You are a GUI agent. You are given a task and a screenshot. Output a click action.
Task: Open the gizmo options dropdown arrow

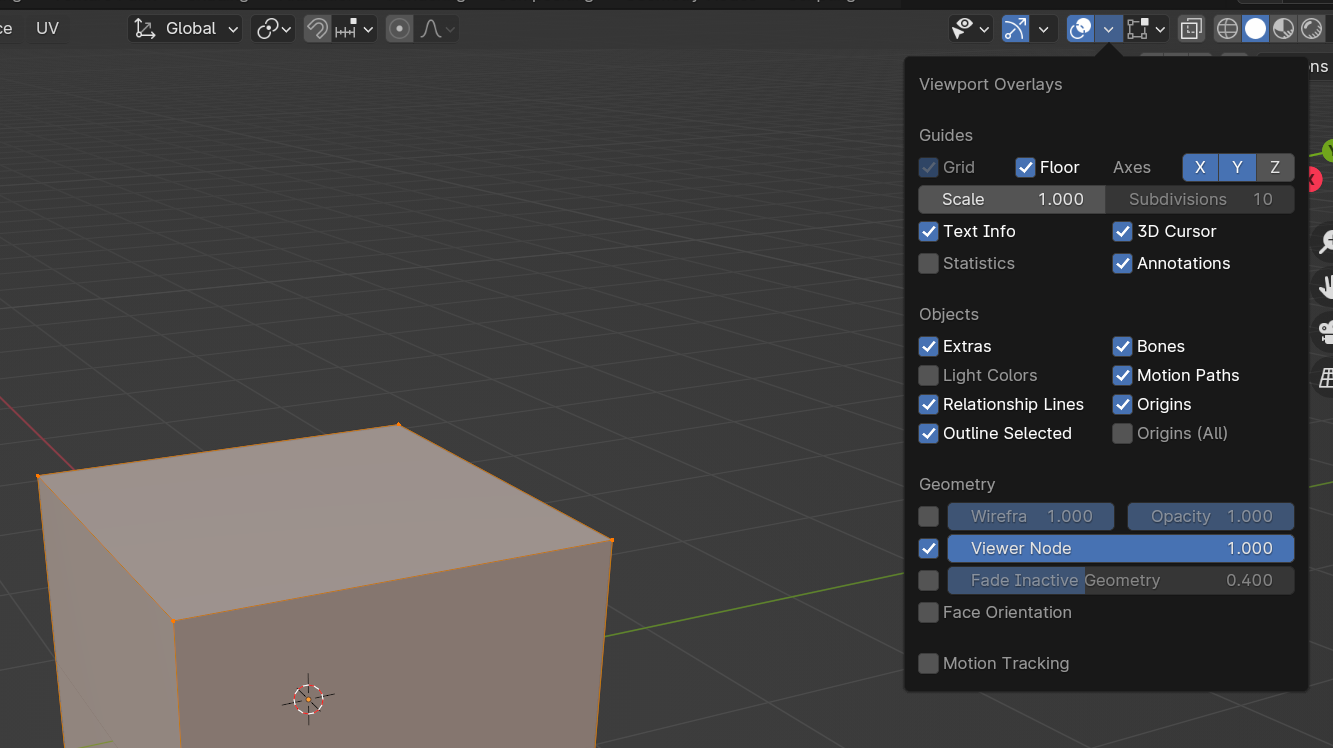click(x=1044, y=29)
